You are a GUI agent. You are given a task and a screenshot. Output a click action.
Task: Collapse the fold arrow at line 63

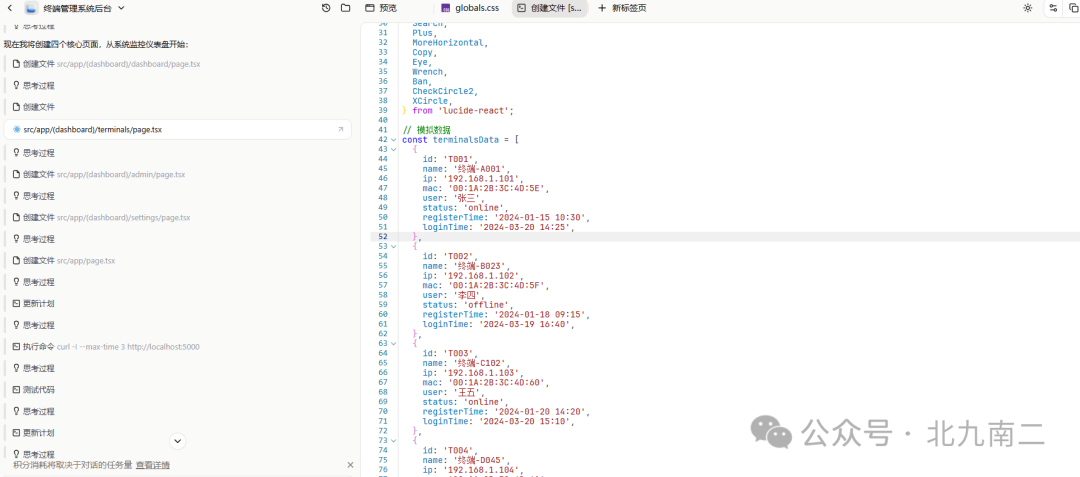coord(393,343)
